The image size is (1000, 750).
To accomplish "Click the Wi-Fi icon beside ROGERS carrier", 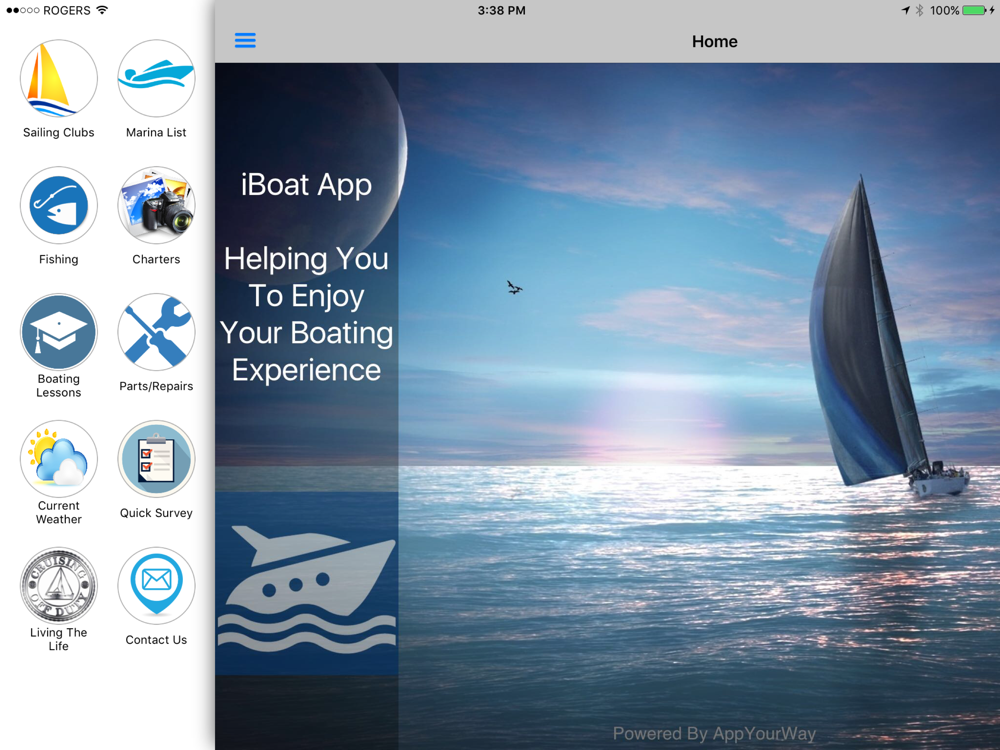I will click(x=102, y=10).
